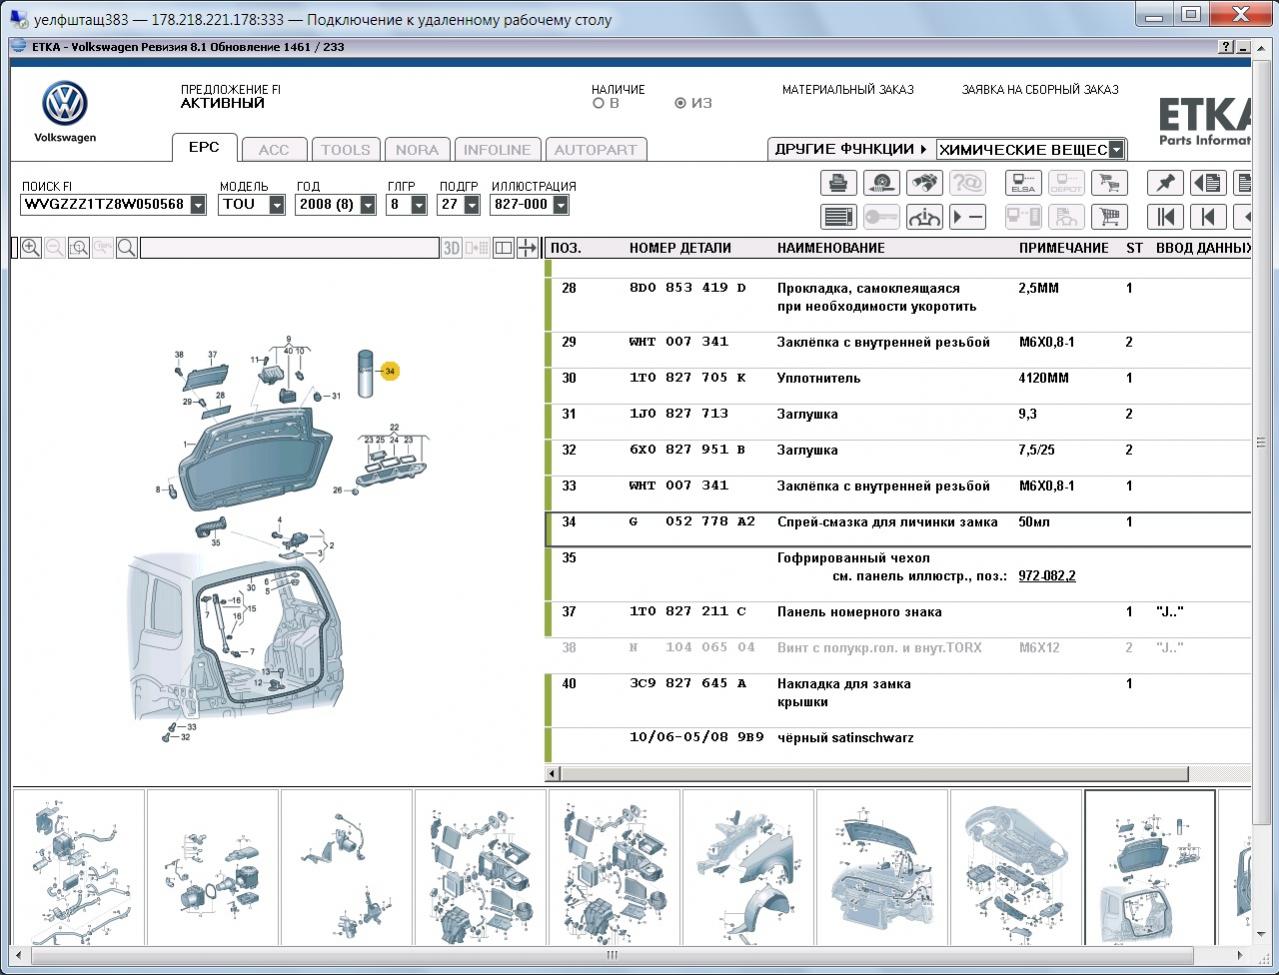Expand the ПОДГР subgroup dropdown
The width and height of the screenshot is (1279, 975).
(x=471, y=205)
